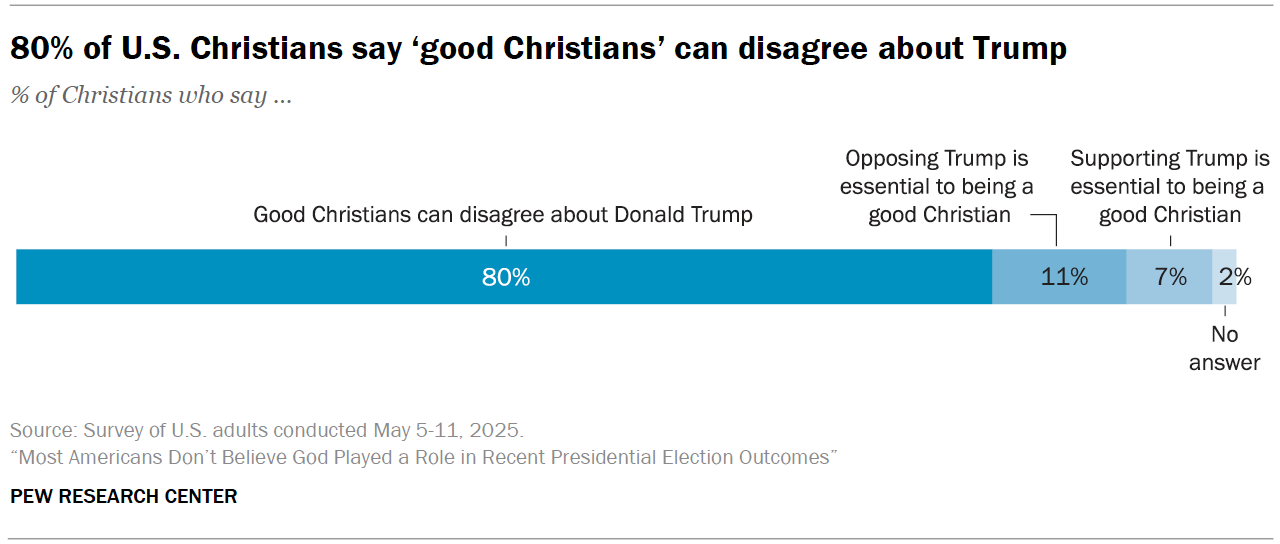The image size is (1280, 544).
Task: Click the 'Opposing Trump is essential' label
Action: pos(937,186)
